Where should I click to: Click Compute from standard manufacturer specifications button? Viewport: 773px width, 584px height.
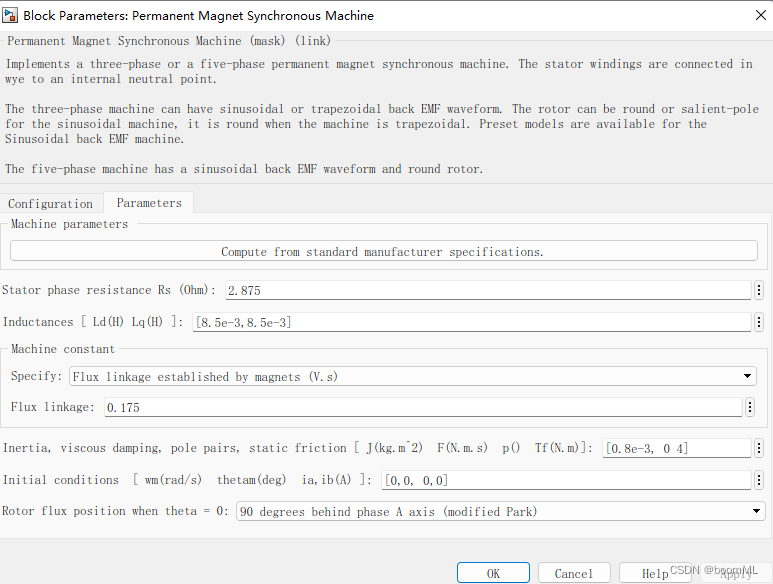(x=384, y=251)
